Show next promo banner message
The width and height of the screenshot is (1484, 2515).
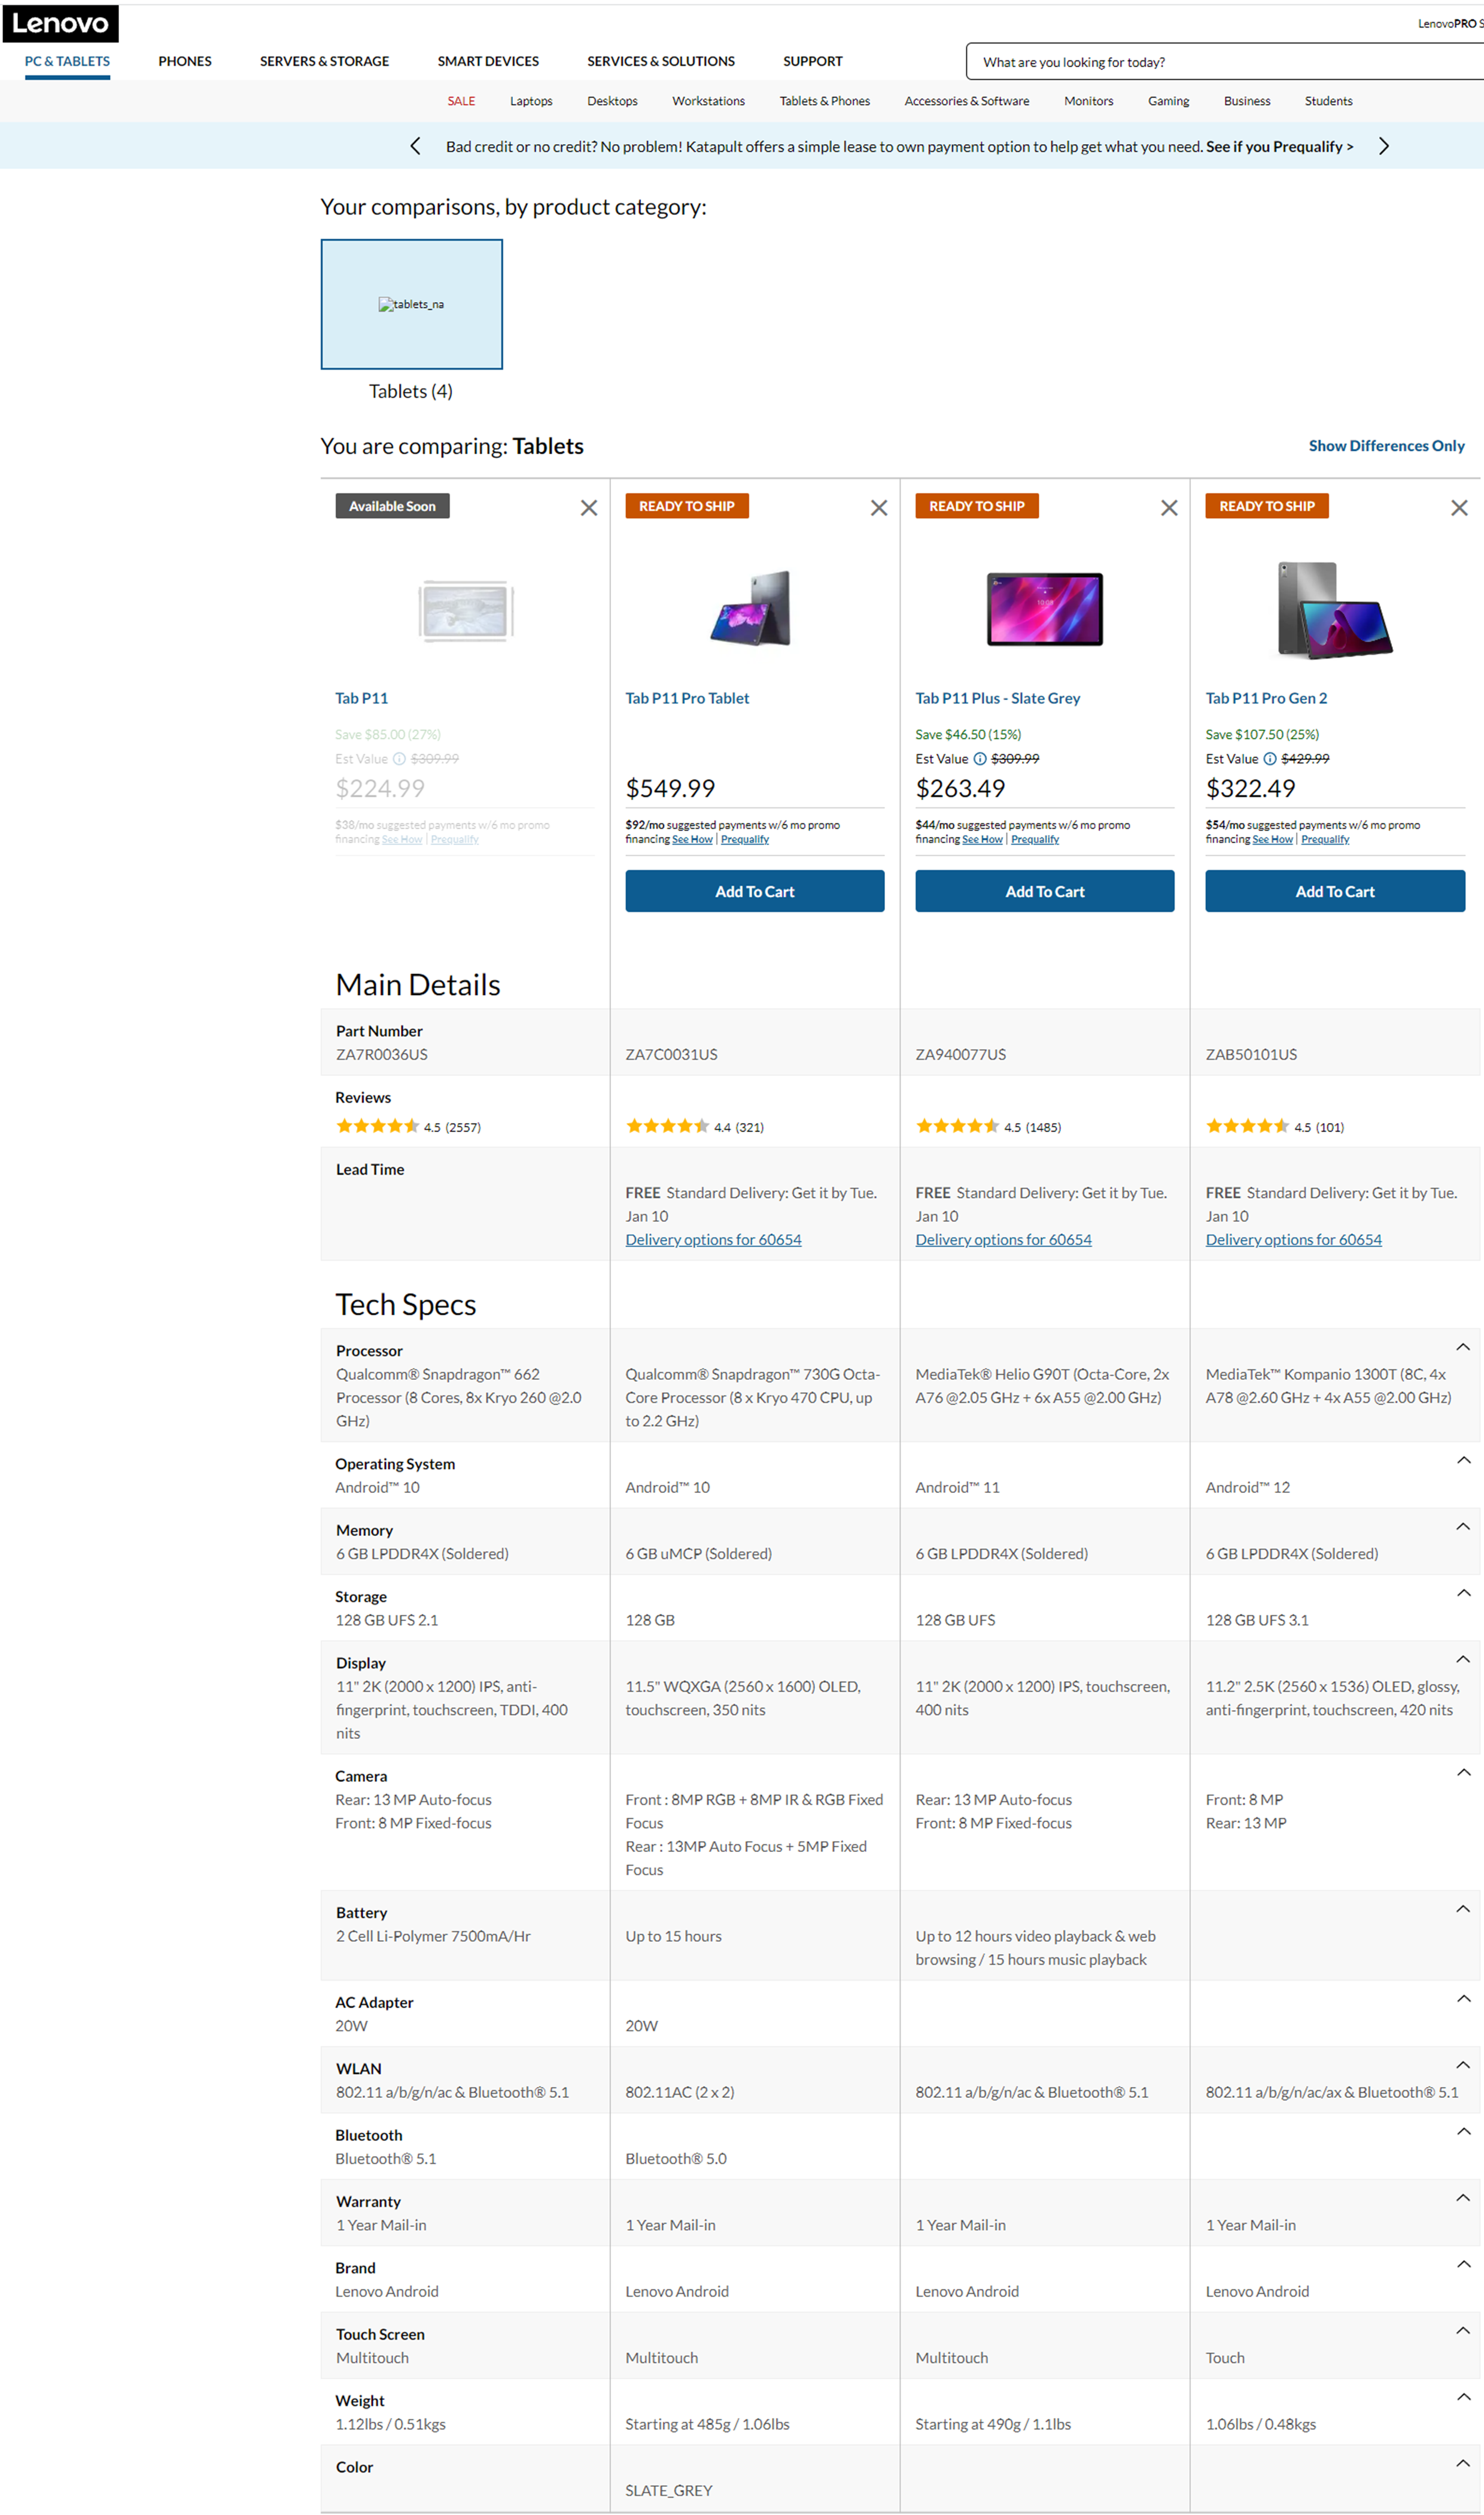point(1384,146)
